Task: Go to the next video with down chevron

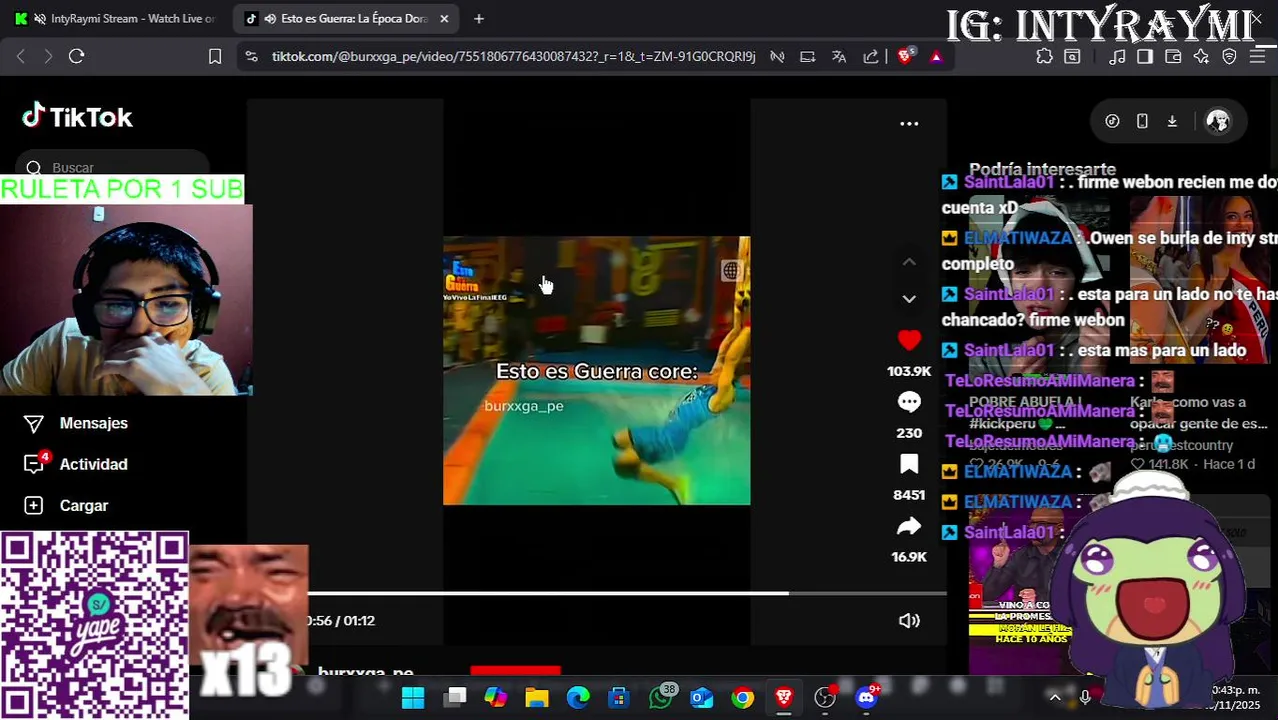Action: coord(909,299)
